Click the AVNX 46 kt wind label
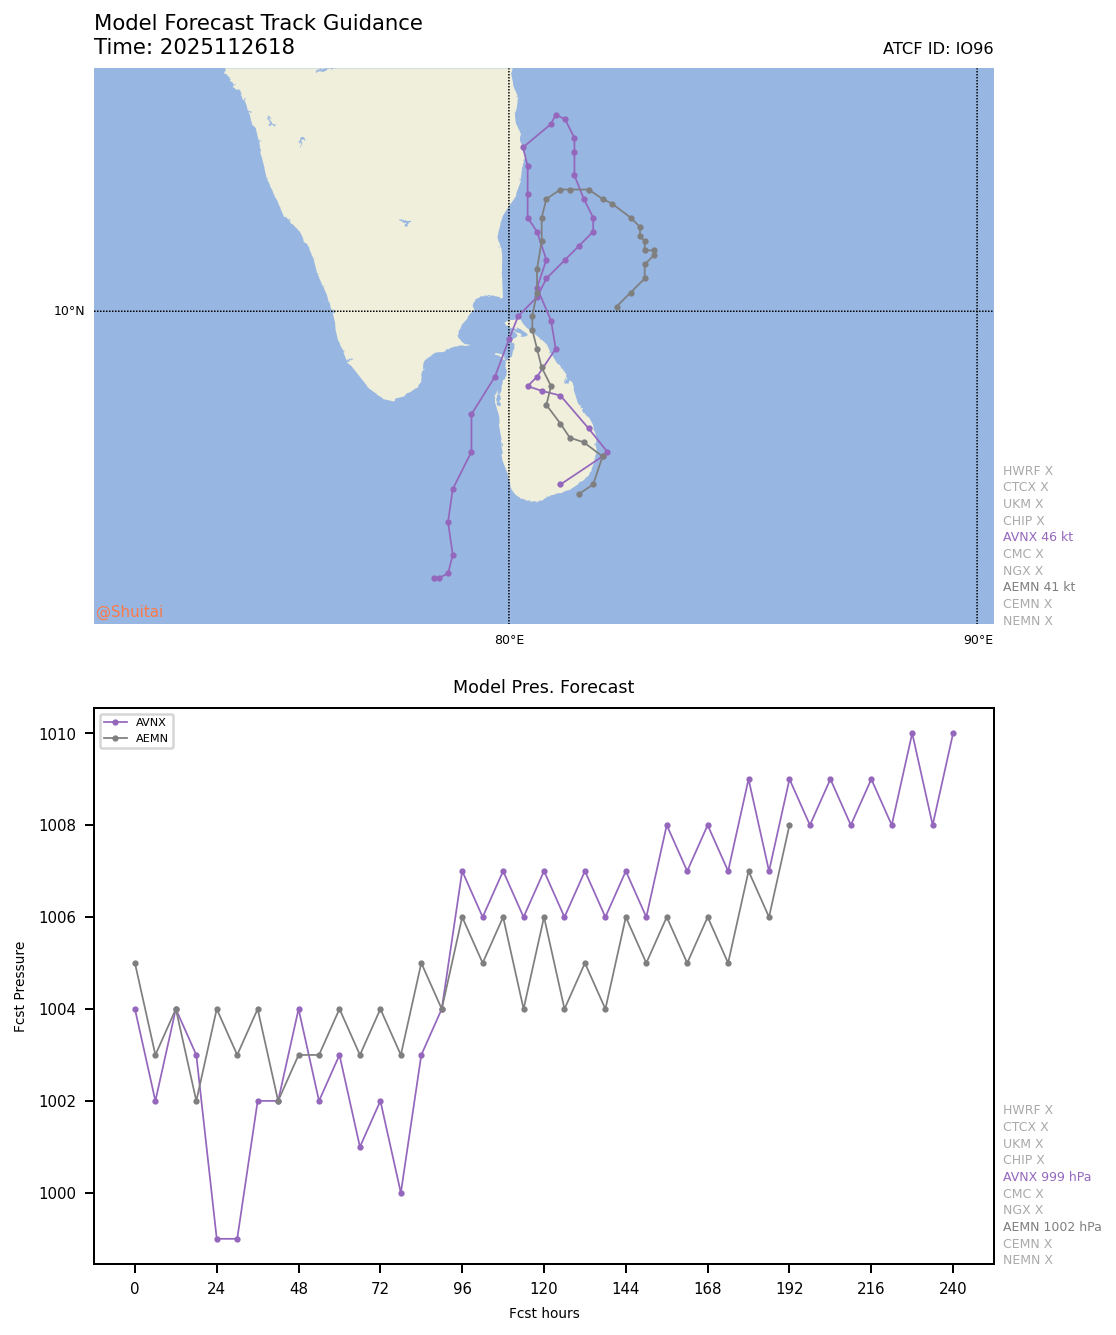This screenshot has height=1335, width=1116. point(1037,537)
